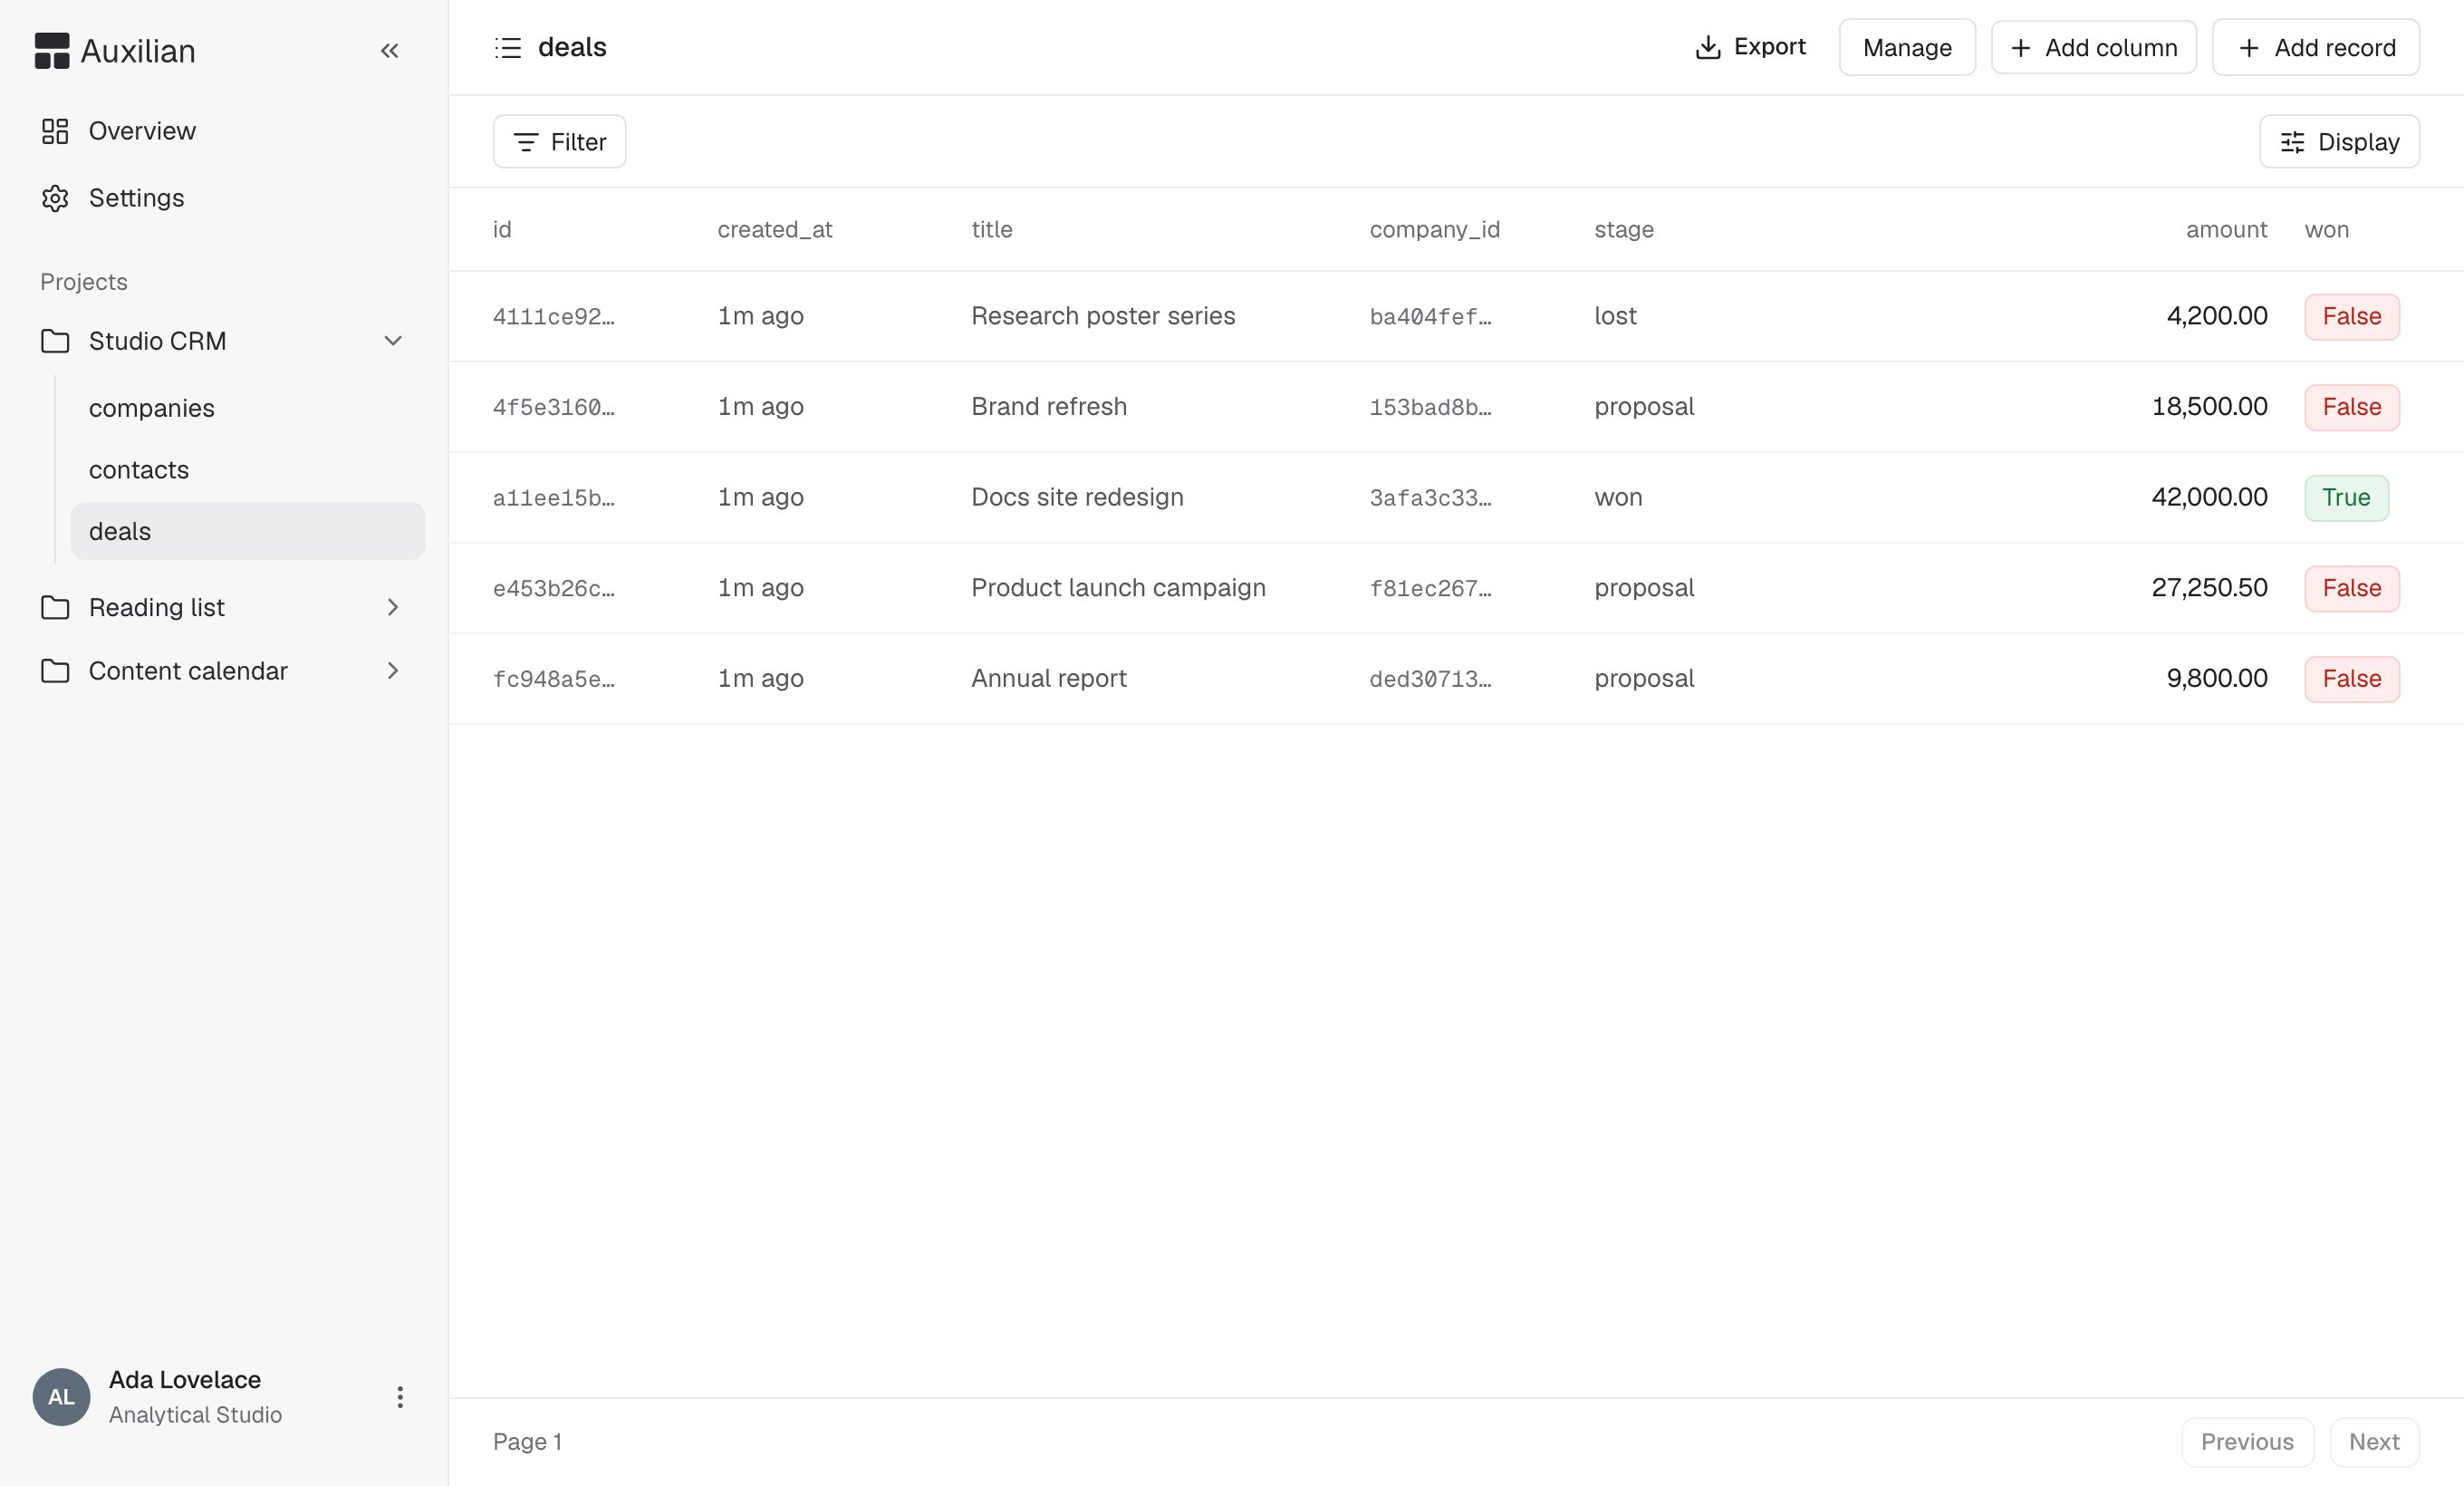Export the deals table
This screenshot has width=2464, height=1486.
tap(1751, 47)
